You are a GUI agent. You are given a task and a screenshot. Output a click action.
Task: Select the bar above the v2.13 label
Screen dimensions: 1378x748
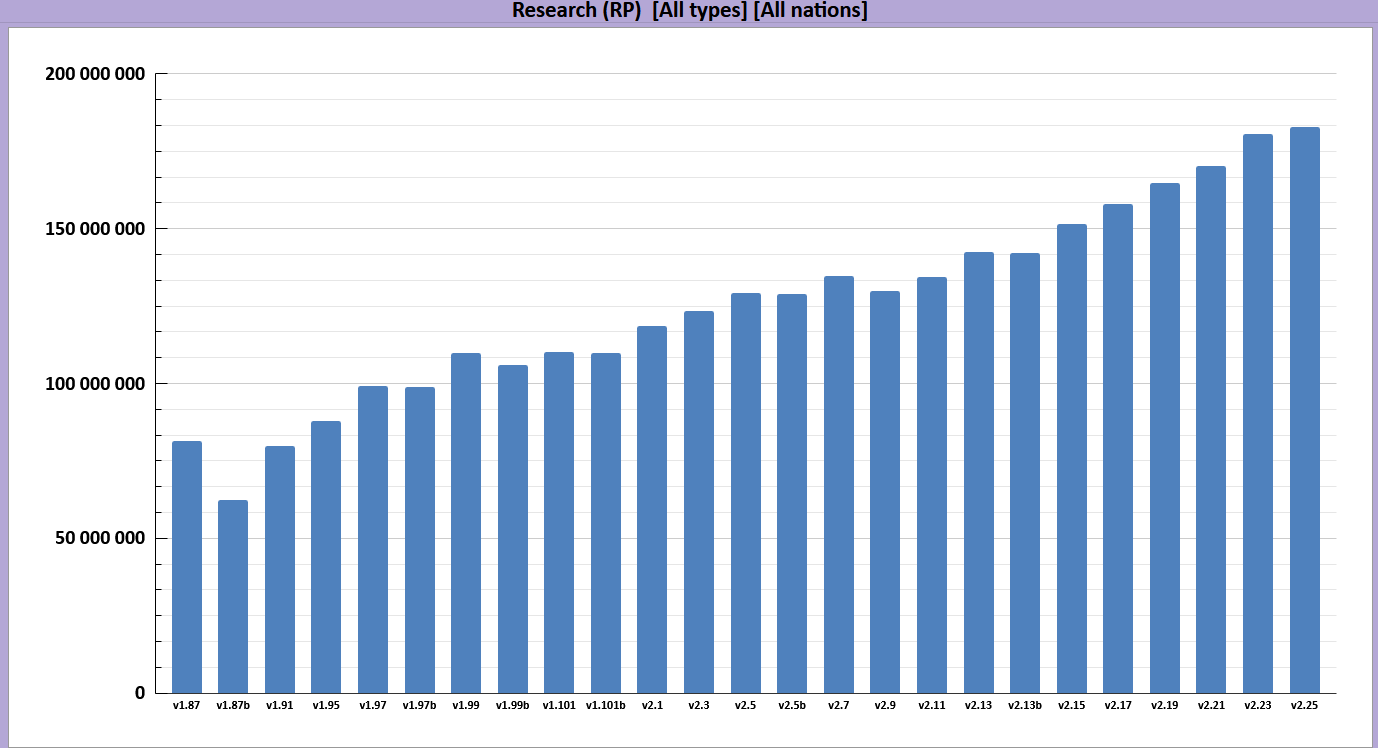click(979, 472)
